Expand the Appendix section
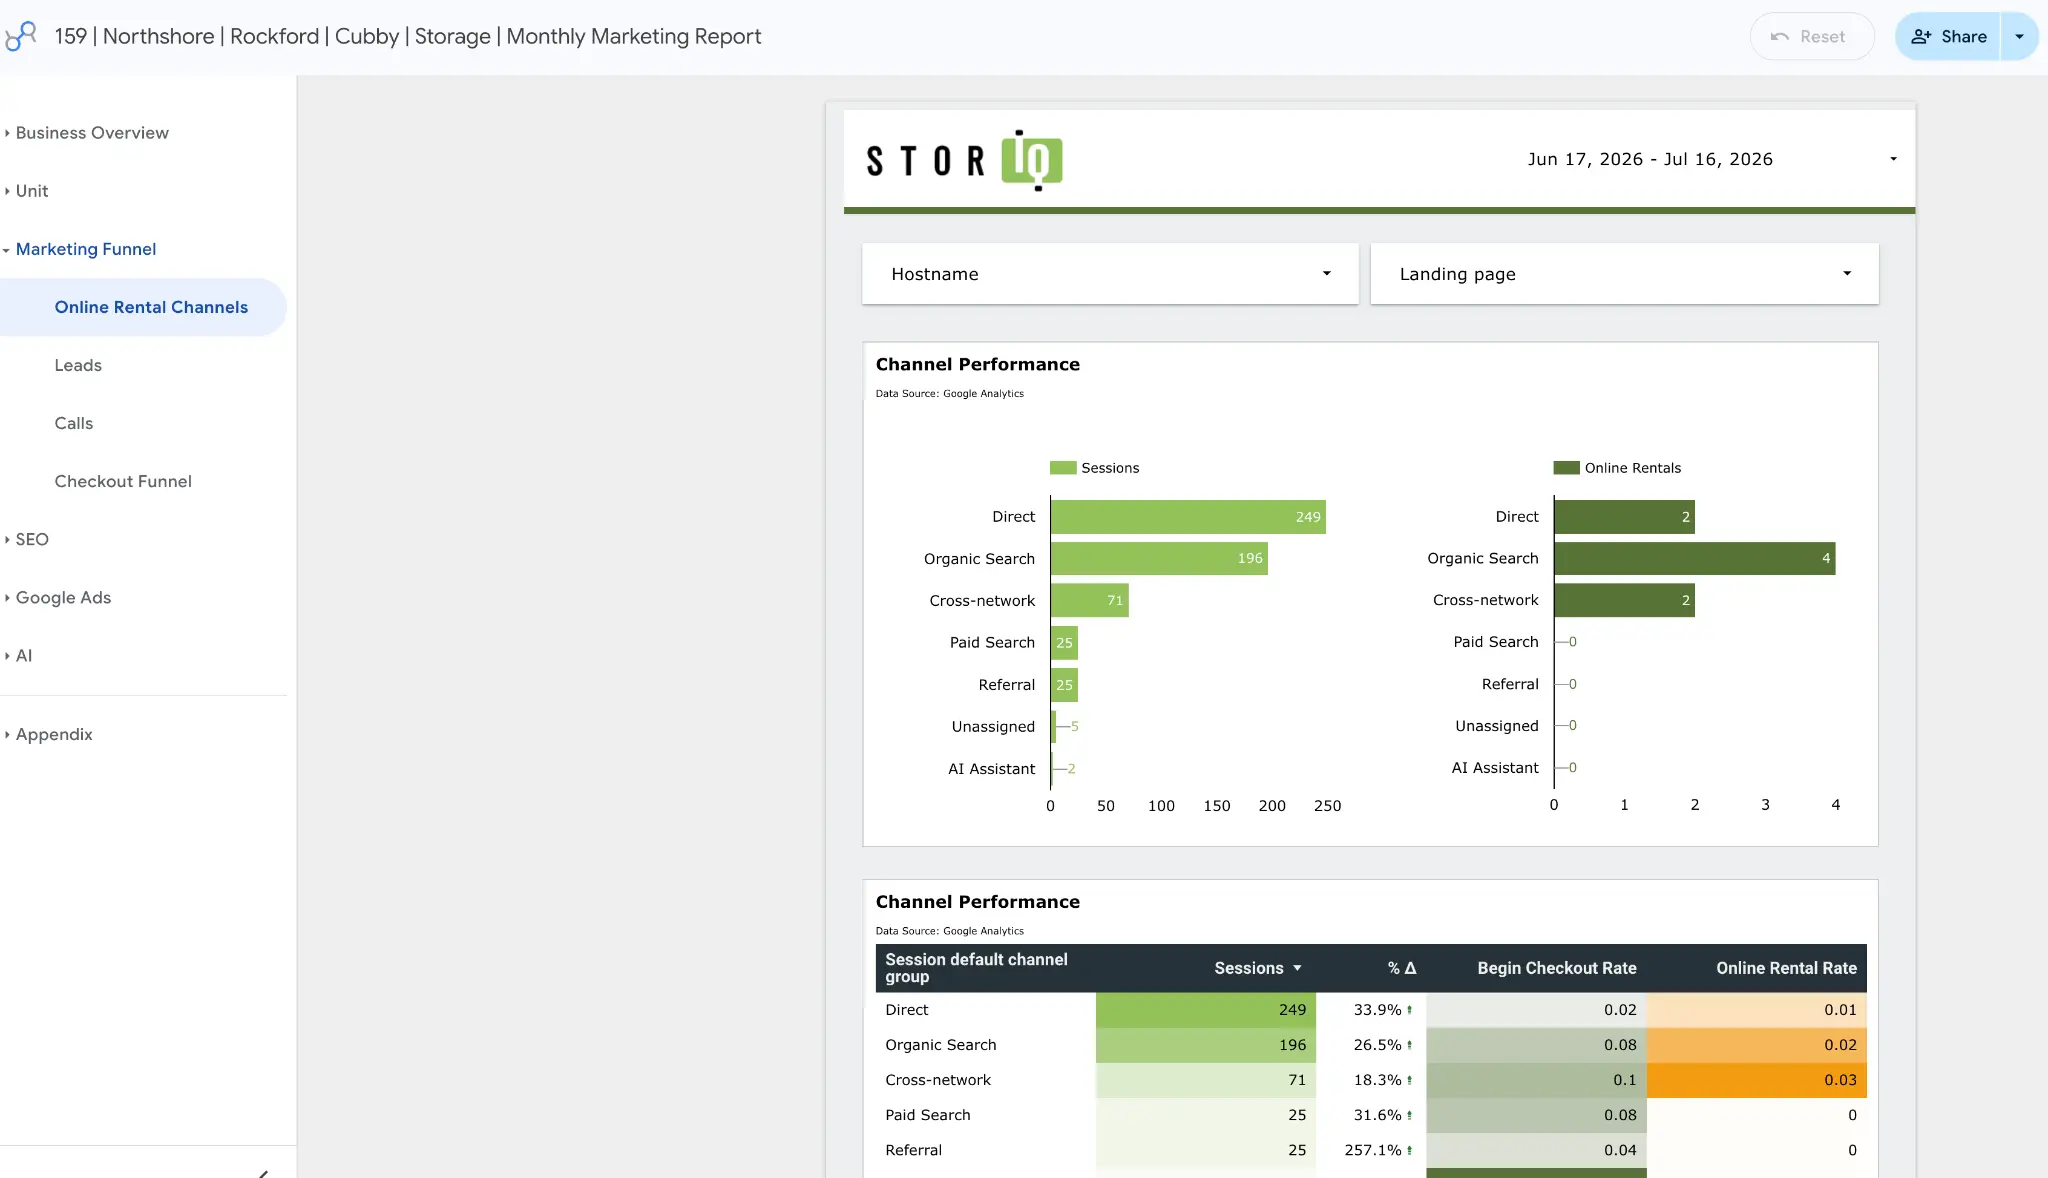 [54, 734]
